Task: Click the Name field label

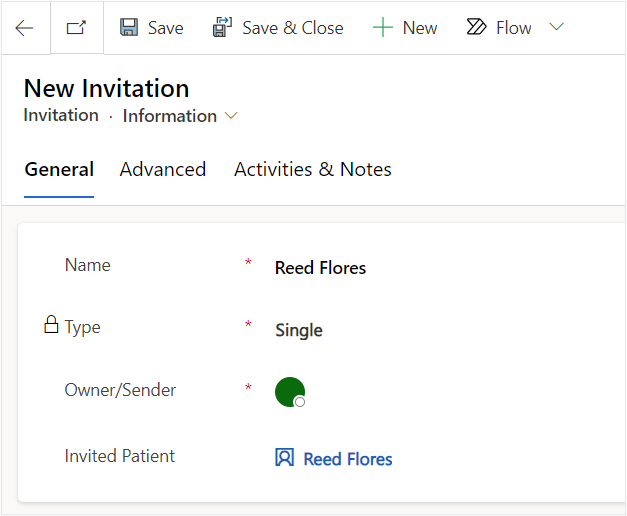Action: pos(88,265)
